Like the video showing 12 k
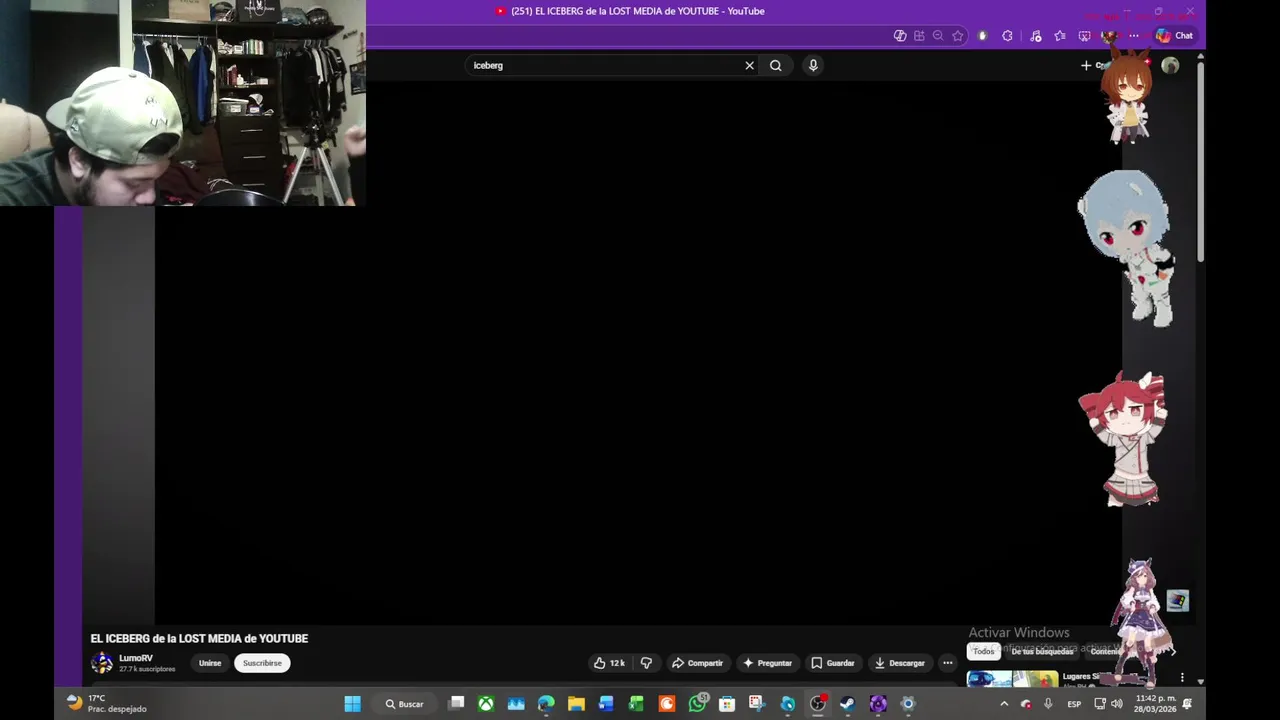 pyautogui.click(x=609, y=663)
